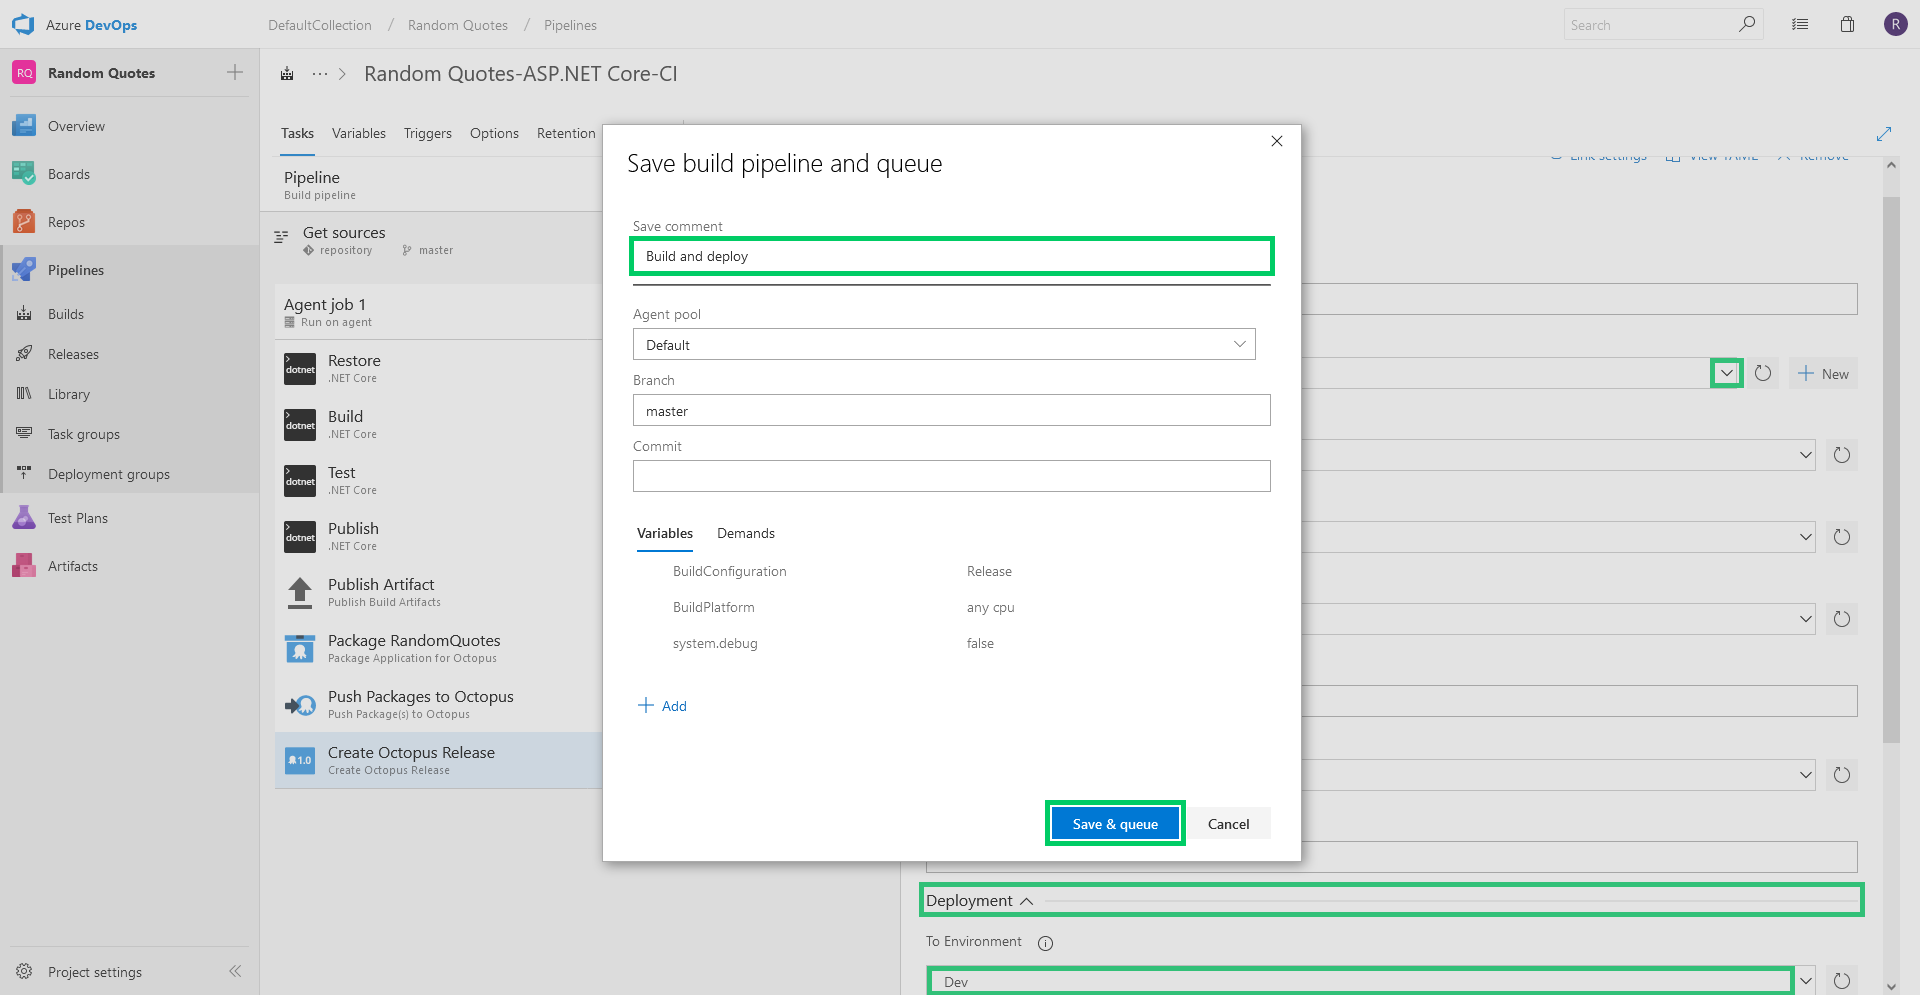
Task: Collapse the sidebar with double-chevron icon
Action: point(235,971)
